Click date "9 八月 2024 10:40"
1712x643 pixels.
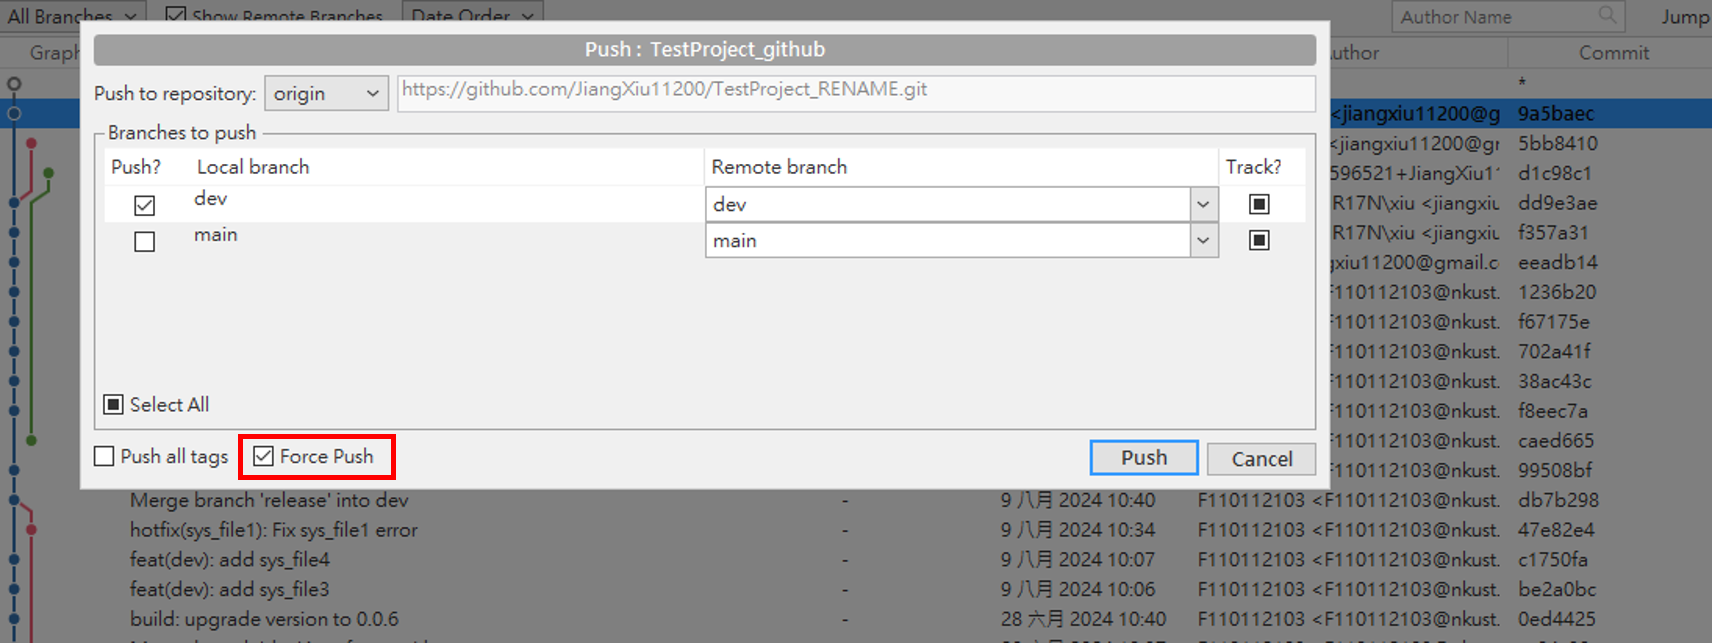click(x=1078, y=500)
